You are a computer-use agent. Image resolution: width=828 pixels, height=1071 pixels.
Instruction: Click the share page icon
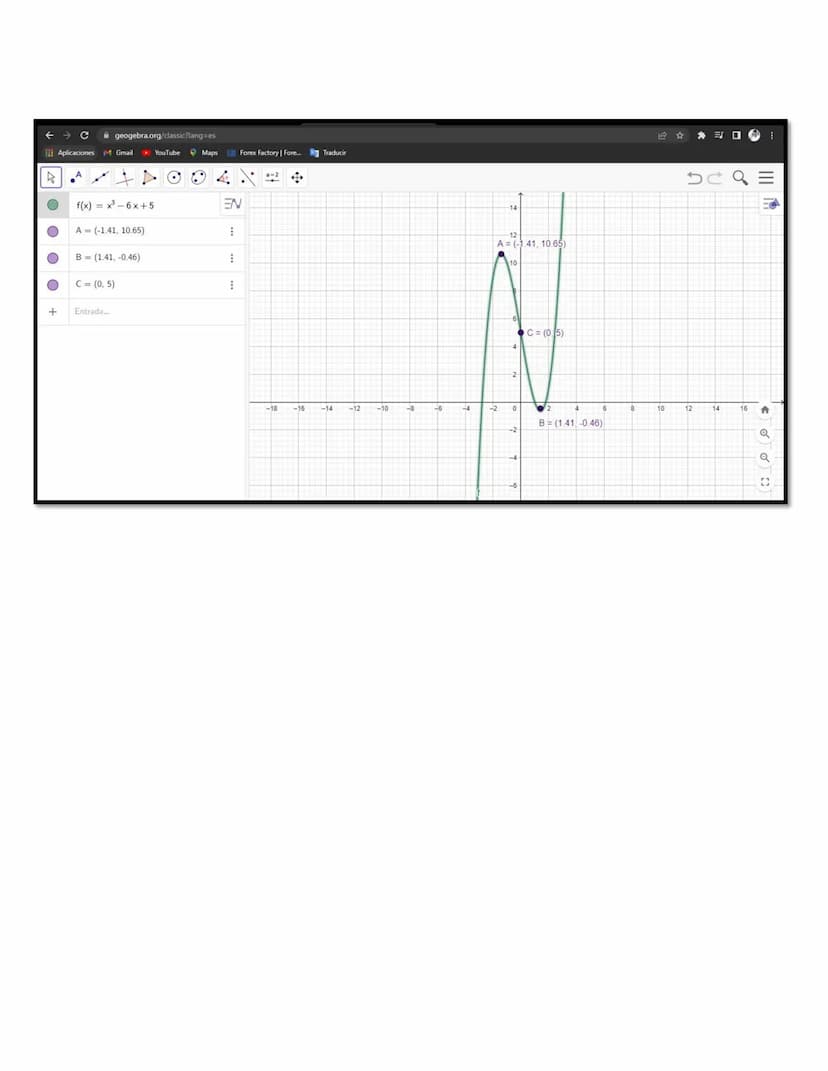(662, 135)
